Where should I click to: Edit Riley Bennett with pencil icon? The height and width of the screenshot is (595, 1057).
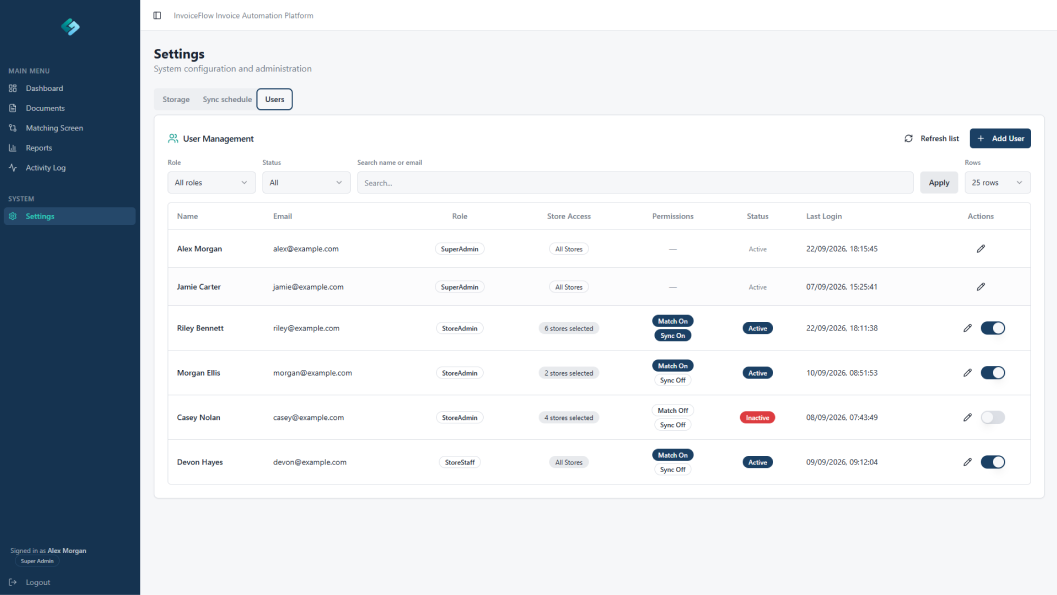point(967,328)
